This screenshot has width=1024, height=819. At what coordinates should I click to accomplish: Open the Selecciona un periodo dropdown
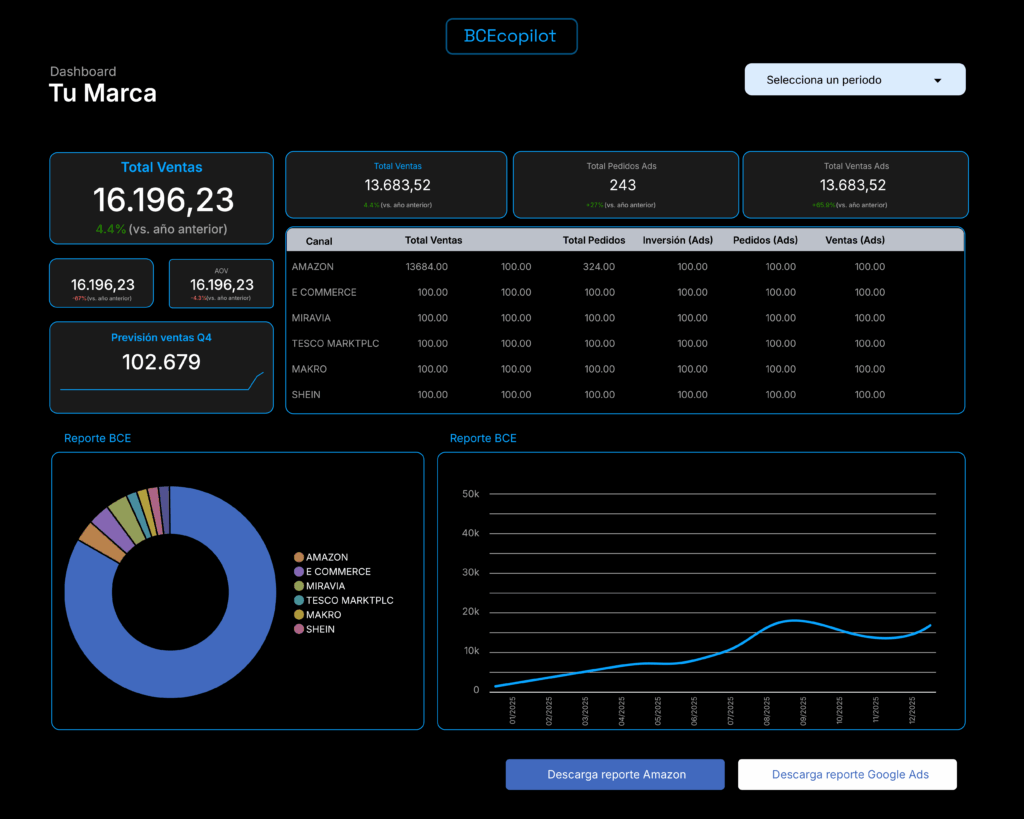[854, 80]
